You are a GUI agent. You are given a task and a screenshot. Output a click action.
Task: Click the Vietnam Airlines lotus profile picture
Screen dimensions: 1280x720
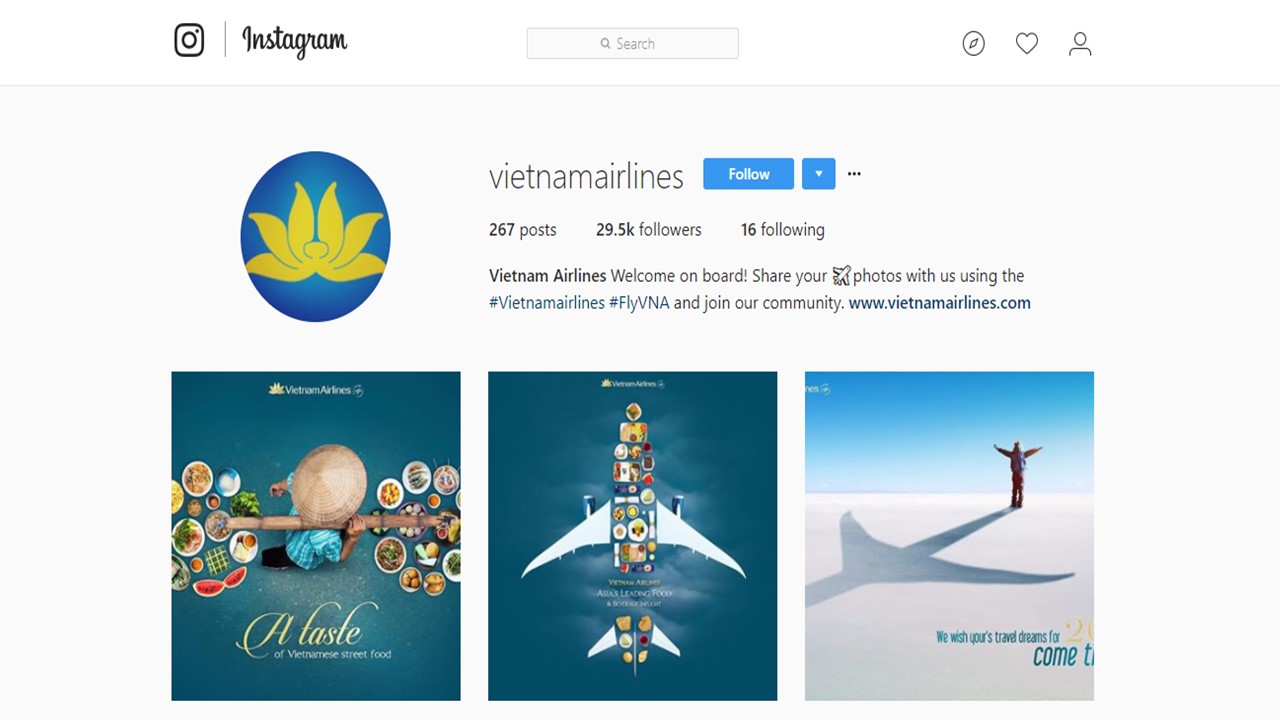[315, 236]
